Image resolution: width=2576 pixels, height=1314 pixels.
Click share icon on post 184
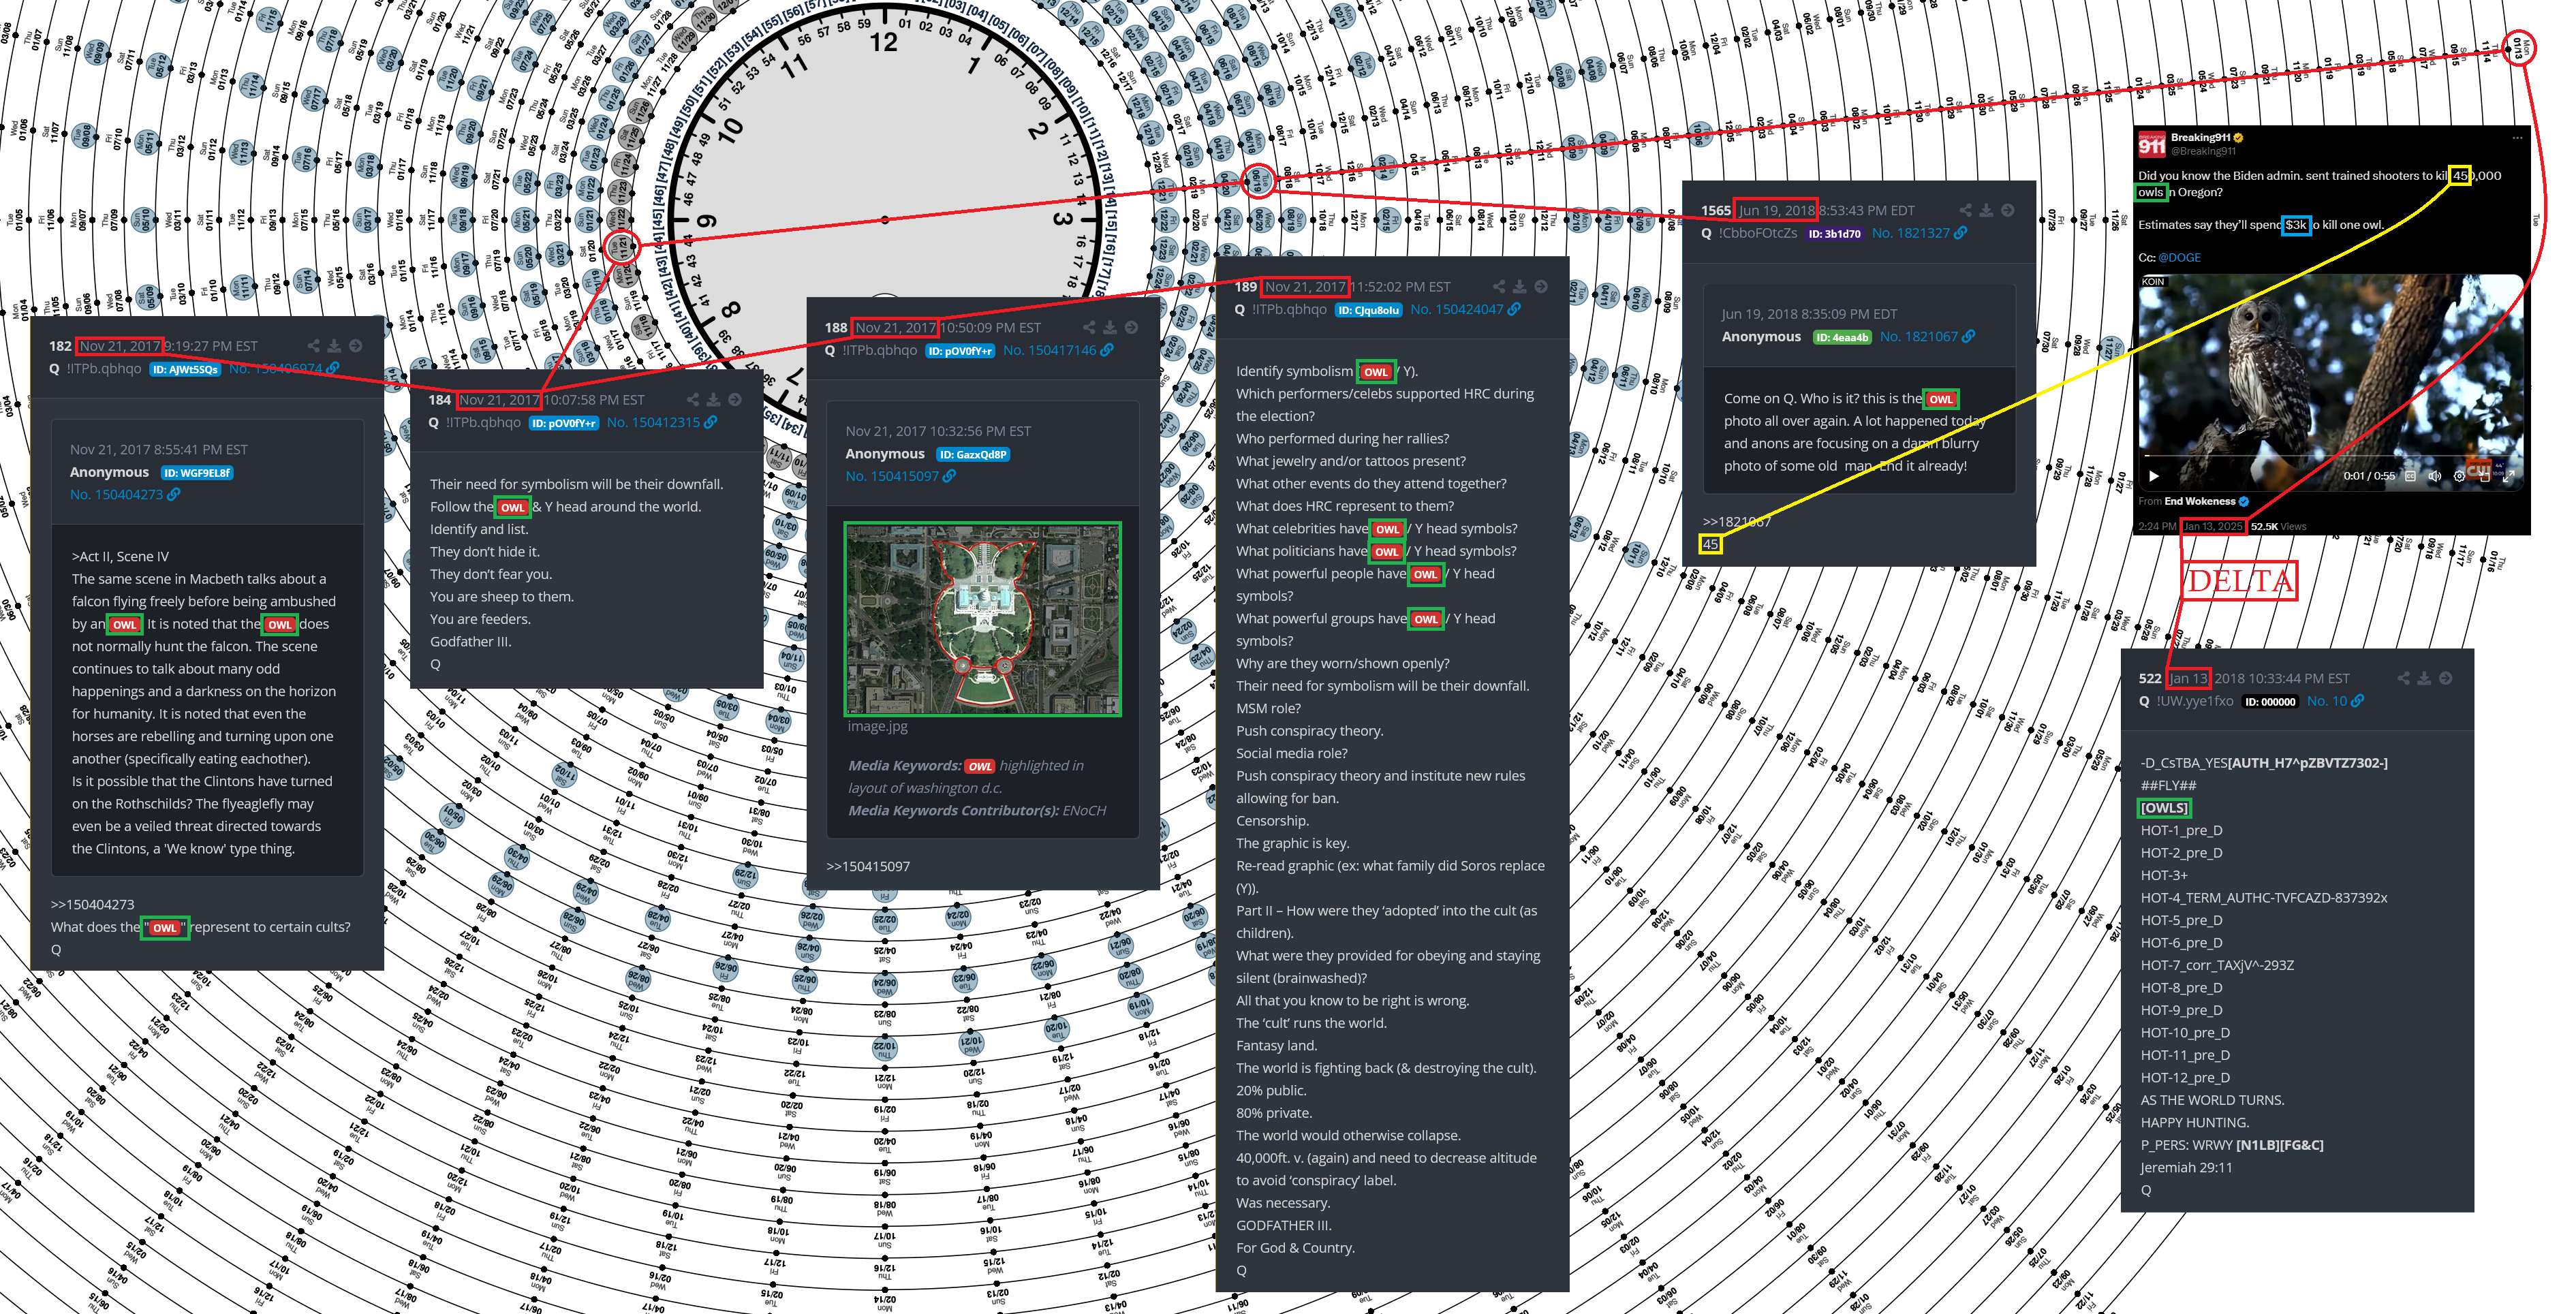(x=692, y=399)
